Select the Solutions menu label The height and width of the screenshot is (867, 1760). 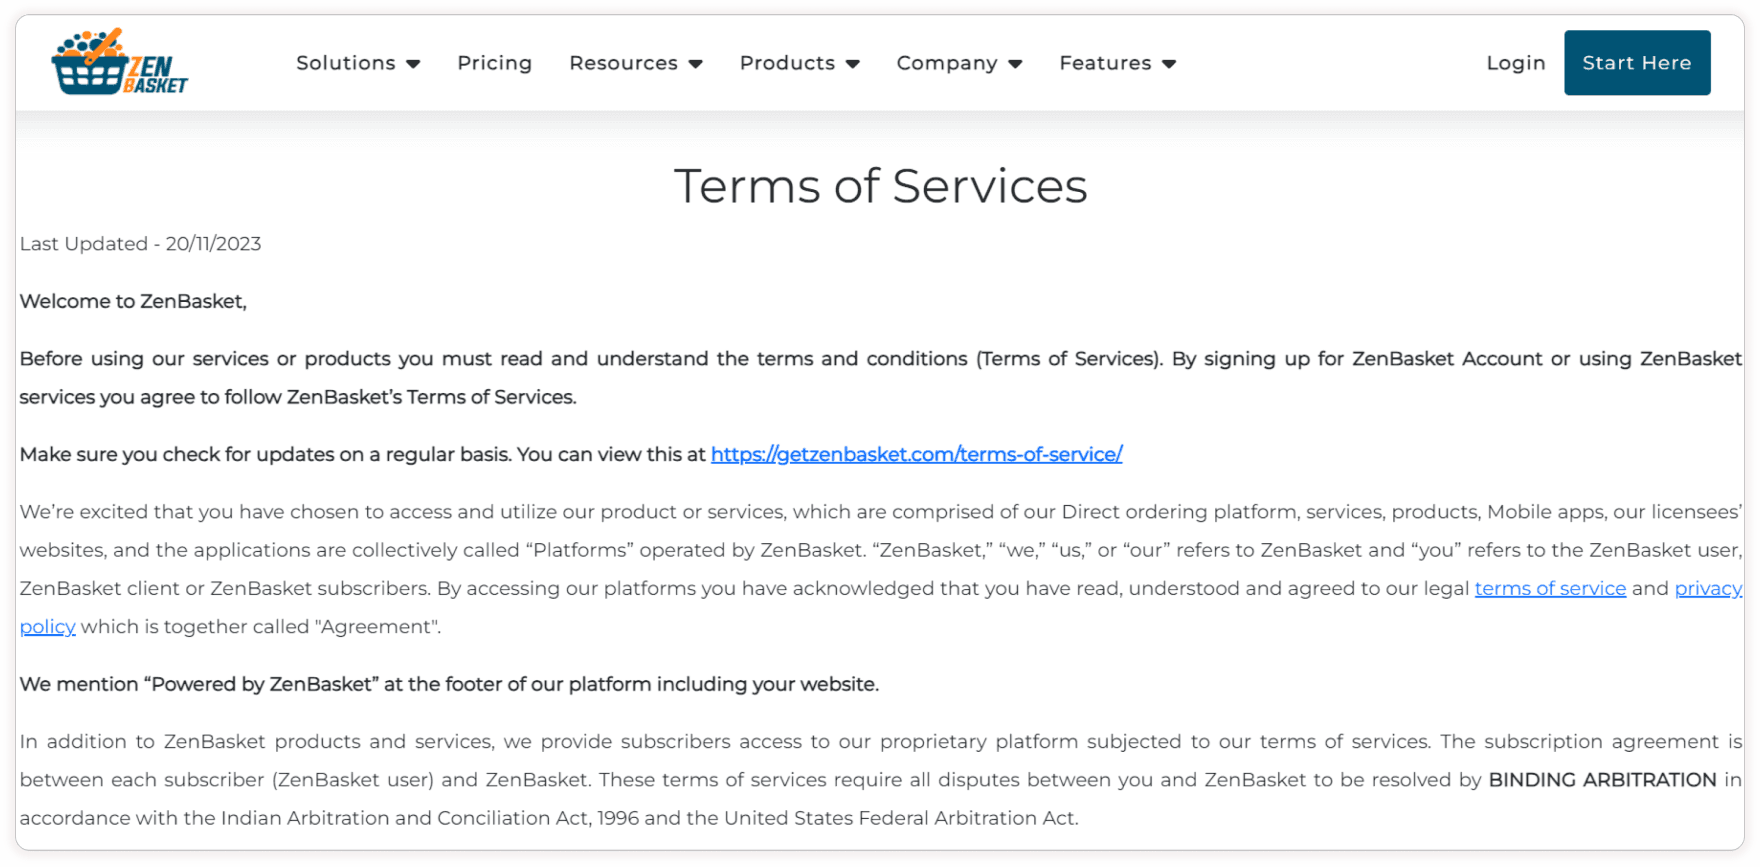346,63
